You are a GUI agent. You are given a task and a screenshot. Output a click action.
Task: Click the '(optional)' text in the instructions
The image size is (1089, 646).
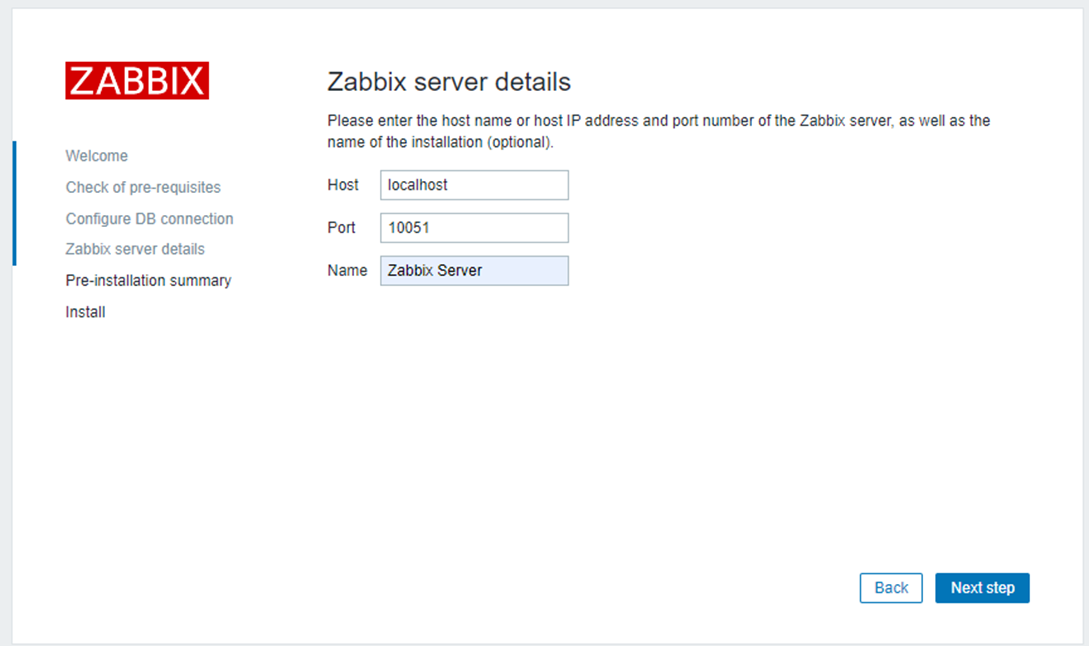pyautogui.click(x=517, y=142)
